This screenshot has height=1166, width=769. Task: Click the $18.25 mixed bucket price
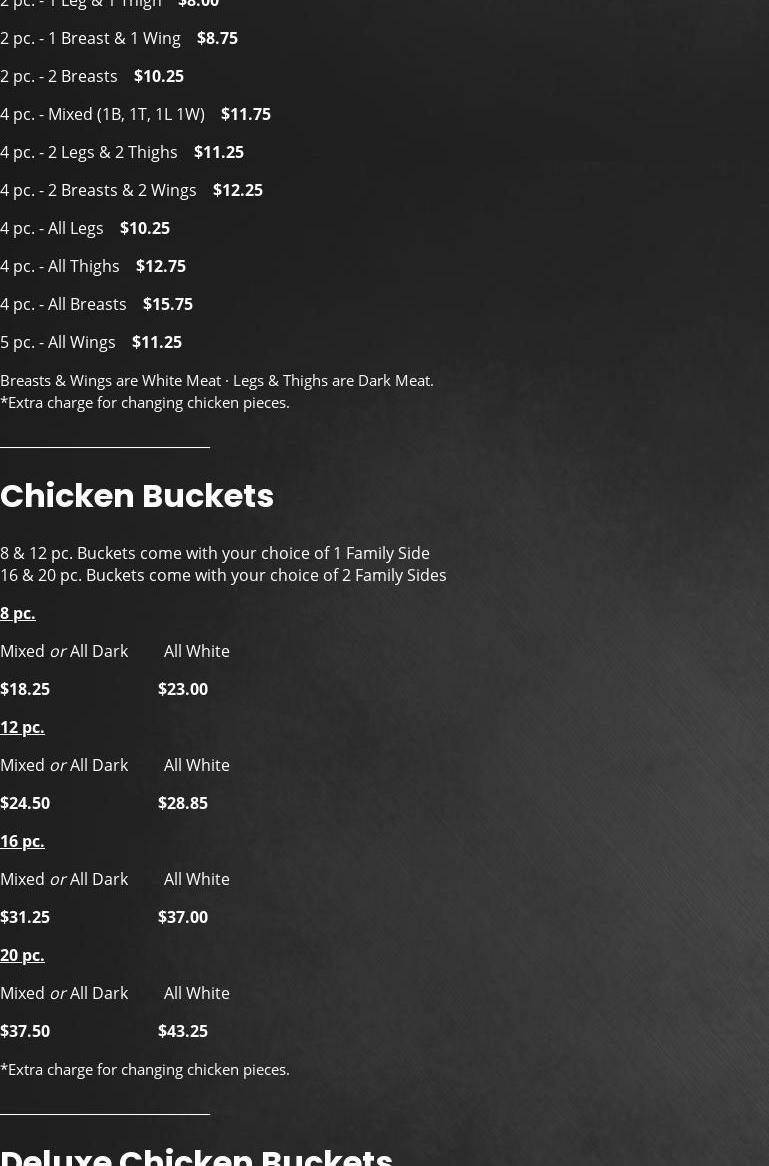[25, 689]
